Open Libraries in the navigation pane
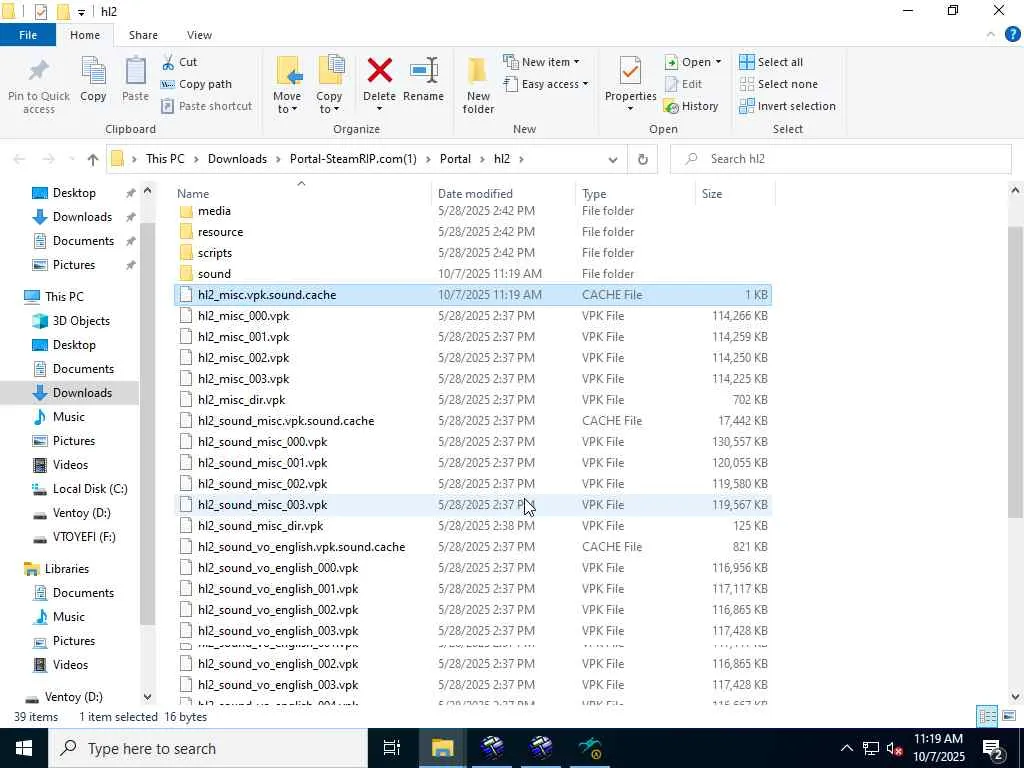Screen dimensions: 1024x768 coord(66,569)
